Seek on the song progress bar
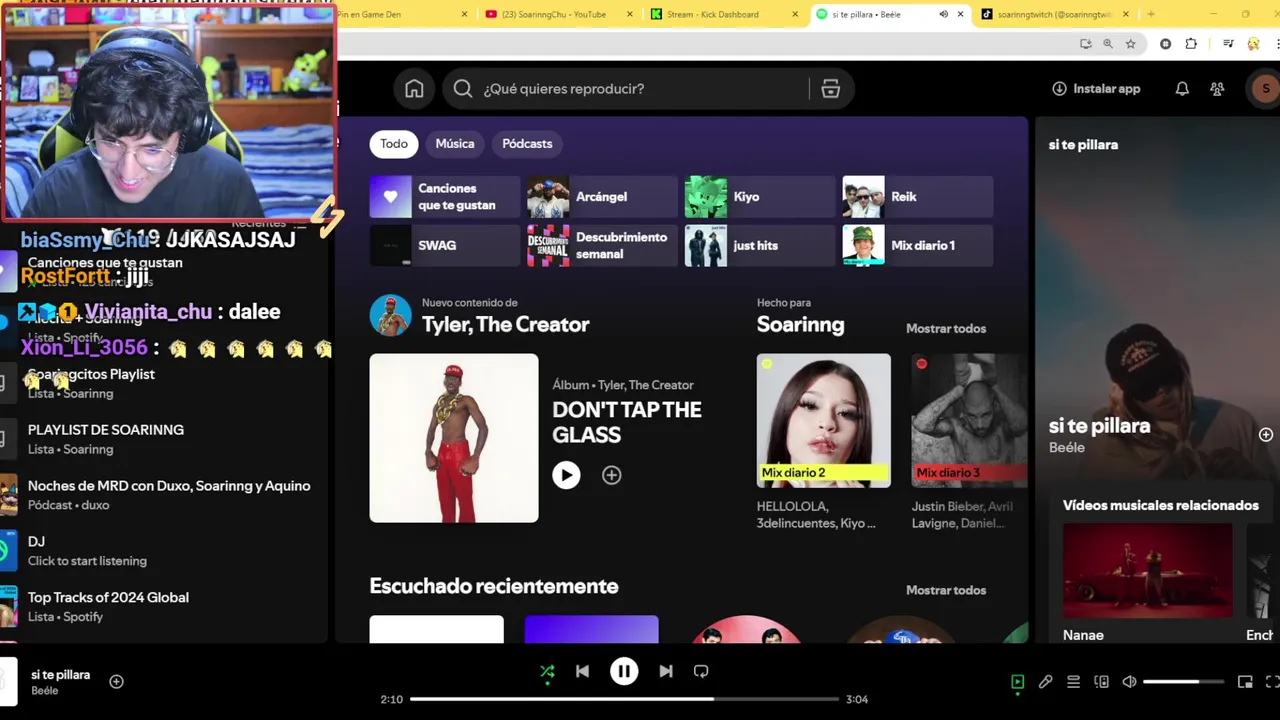 click(624, 699)
